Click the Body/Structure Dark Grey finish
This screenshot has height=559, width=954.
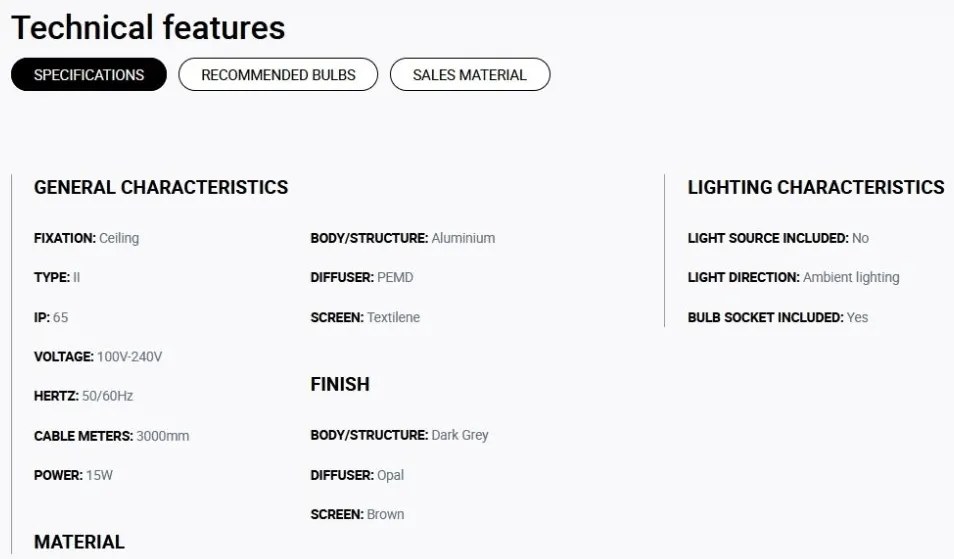(400, 435)
